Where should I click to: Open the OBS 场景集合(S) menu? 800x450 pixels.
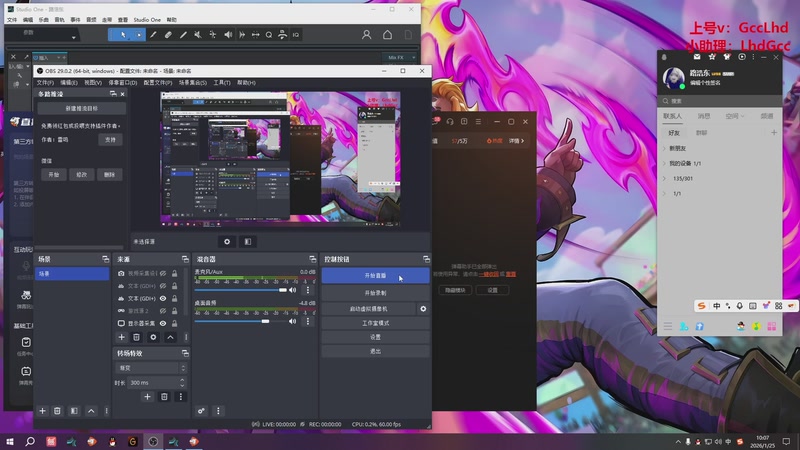192,83
